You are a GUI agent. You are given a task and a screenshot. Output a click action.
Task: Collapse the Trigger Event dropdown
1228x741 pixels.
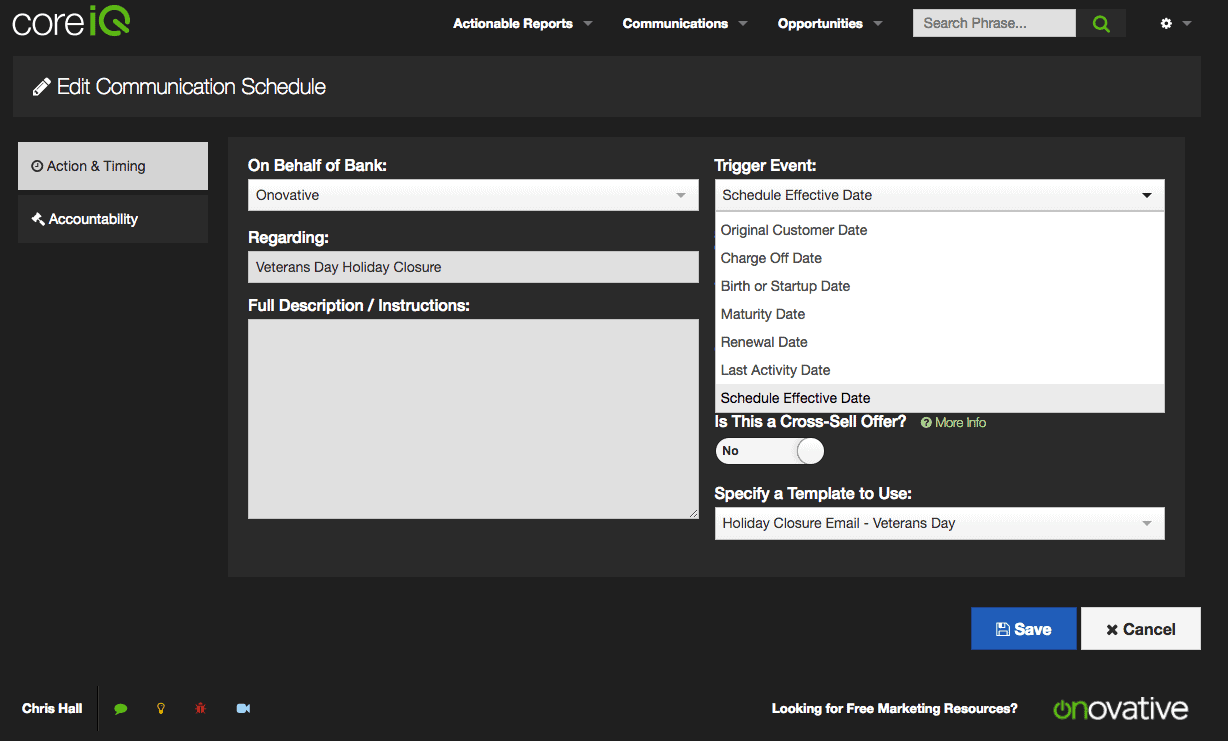click(x=939, y=195)
